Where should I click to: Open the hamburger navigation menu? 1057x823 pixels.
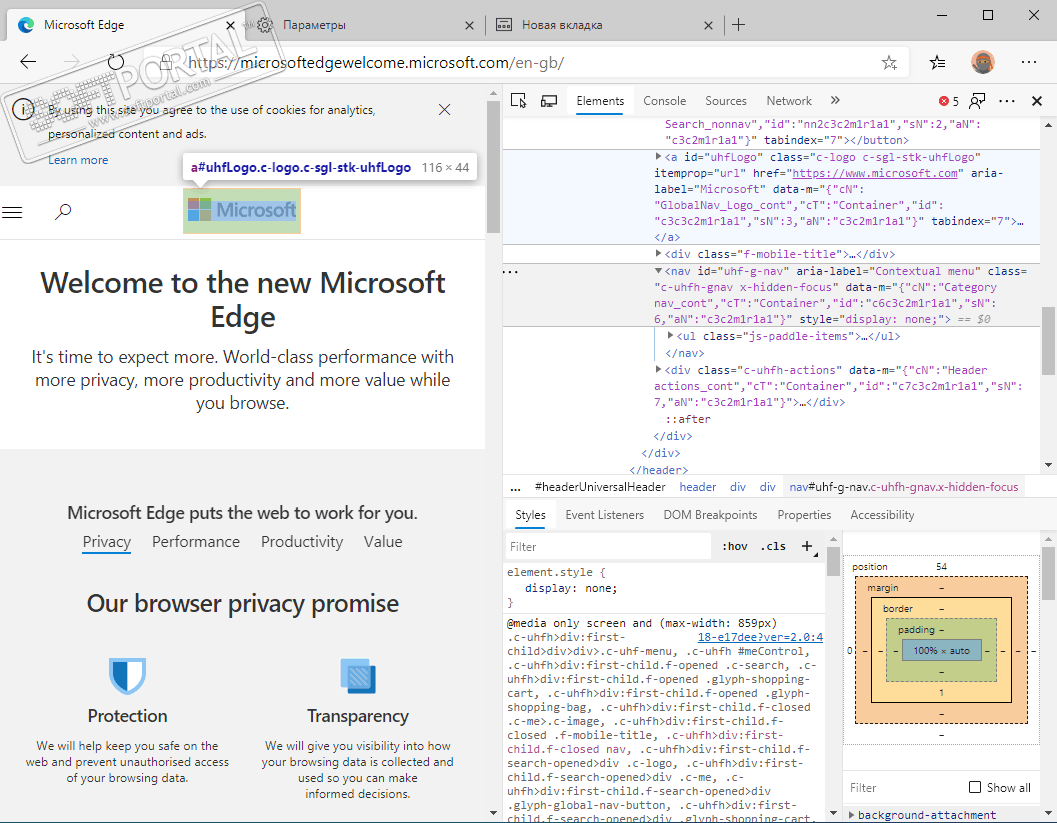[12, 212]
